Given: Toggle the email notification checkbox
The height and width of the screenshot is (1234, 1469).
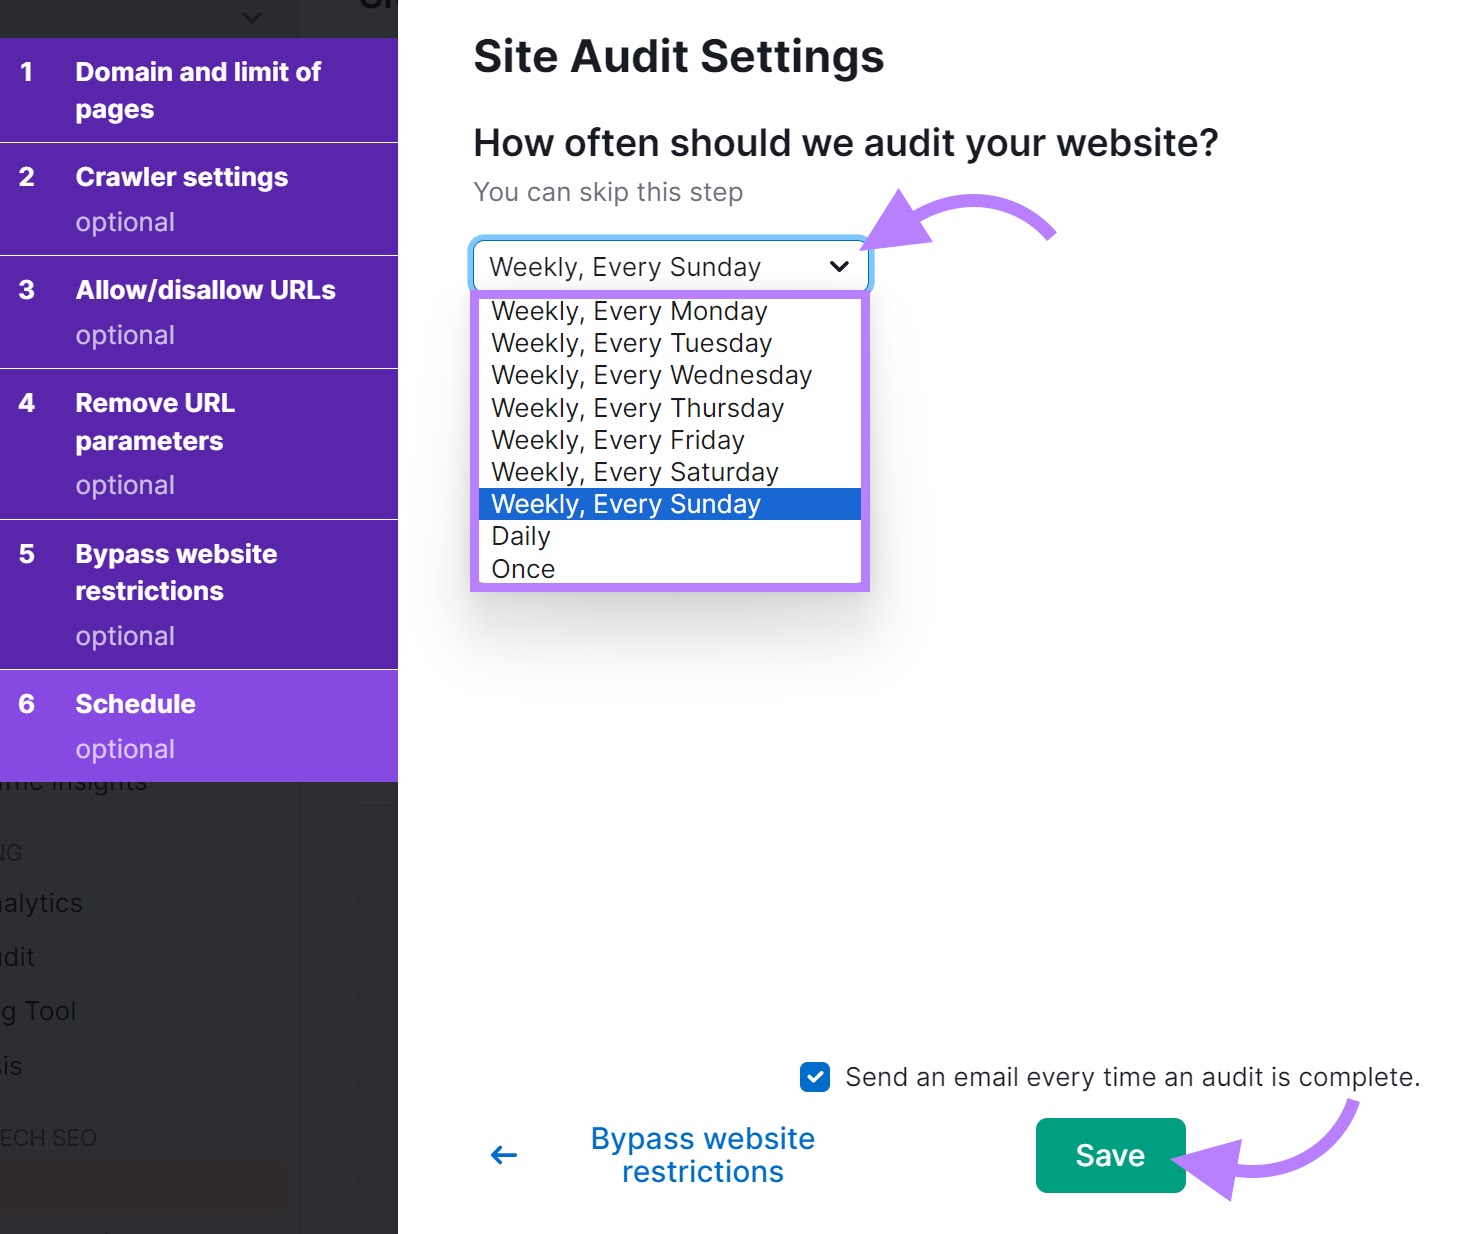Looking at the screenshot, I should tap(815, 1077).
